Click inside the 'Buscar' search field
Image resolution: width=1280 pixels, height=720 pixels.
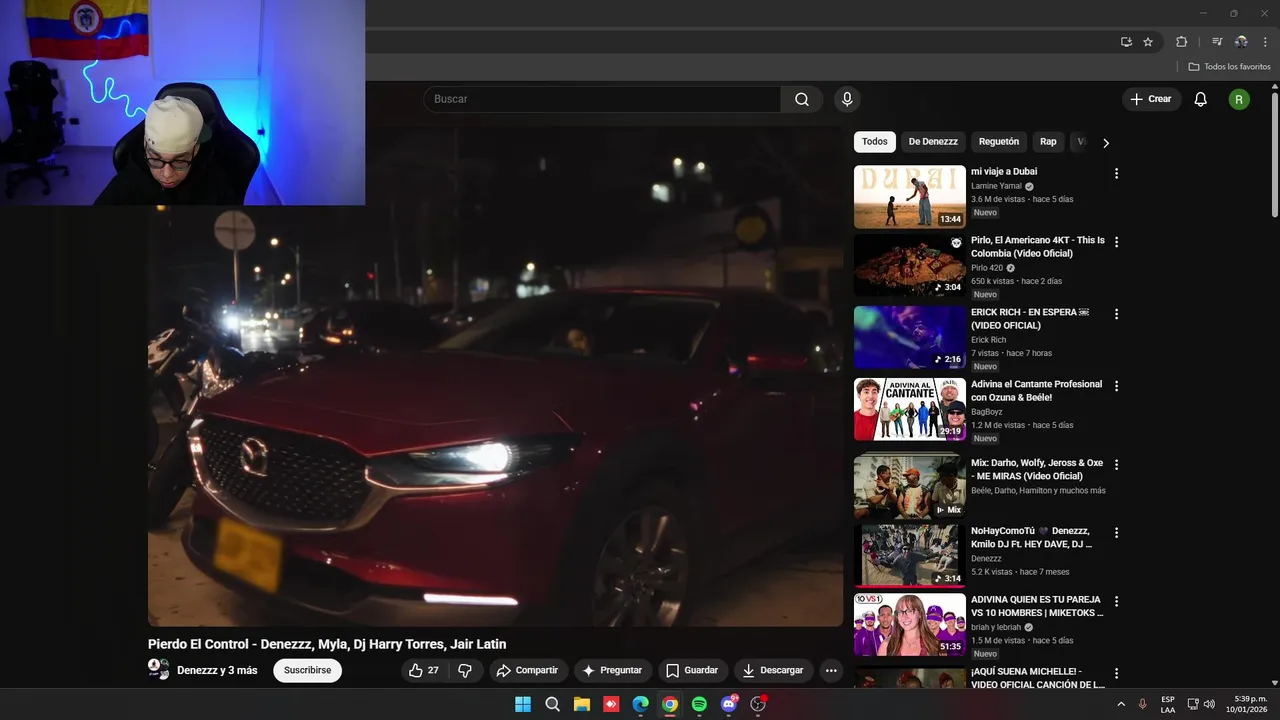pos(602,99)
